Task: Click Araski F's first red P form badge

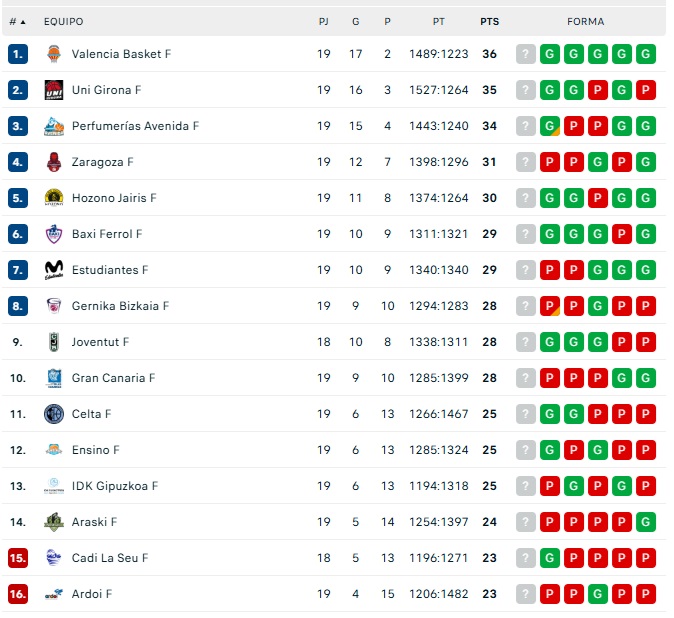Action: point(550,522)
